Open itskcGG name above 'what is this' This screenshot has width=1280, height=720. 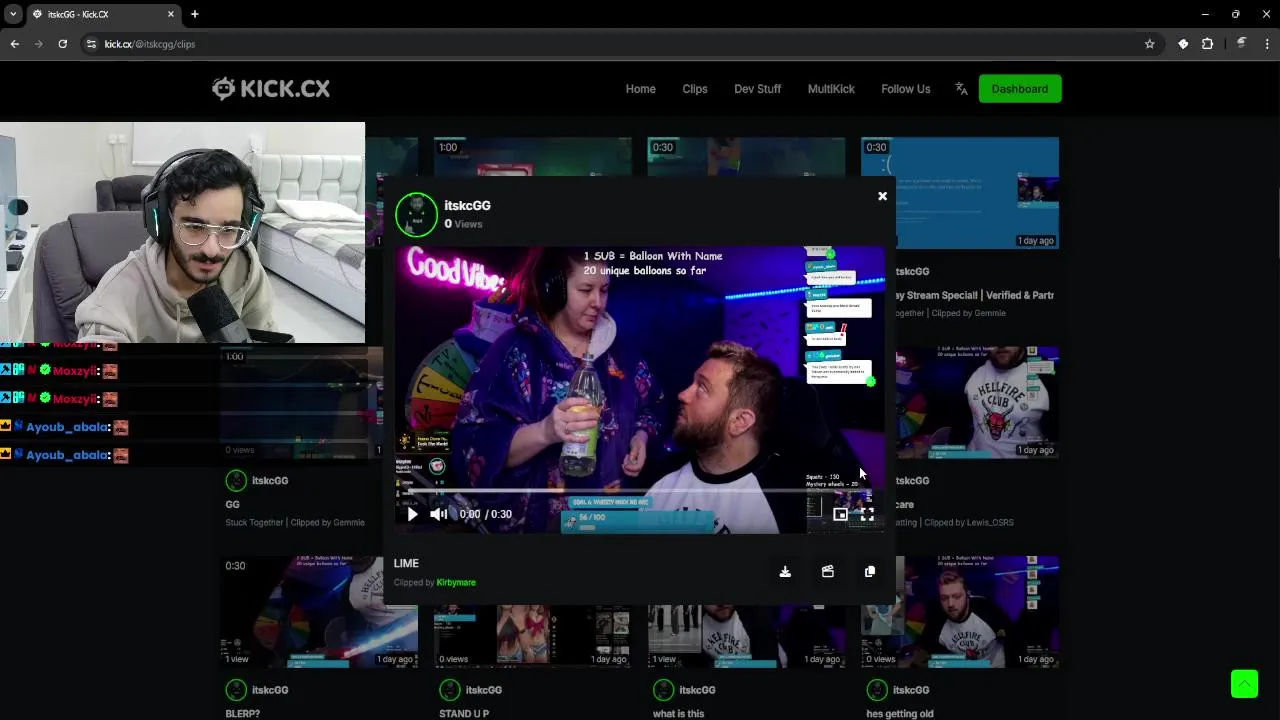click(697, 690)
